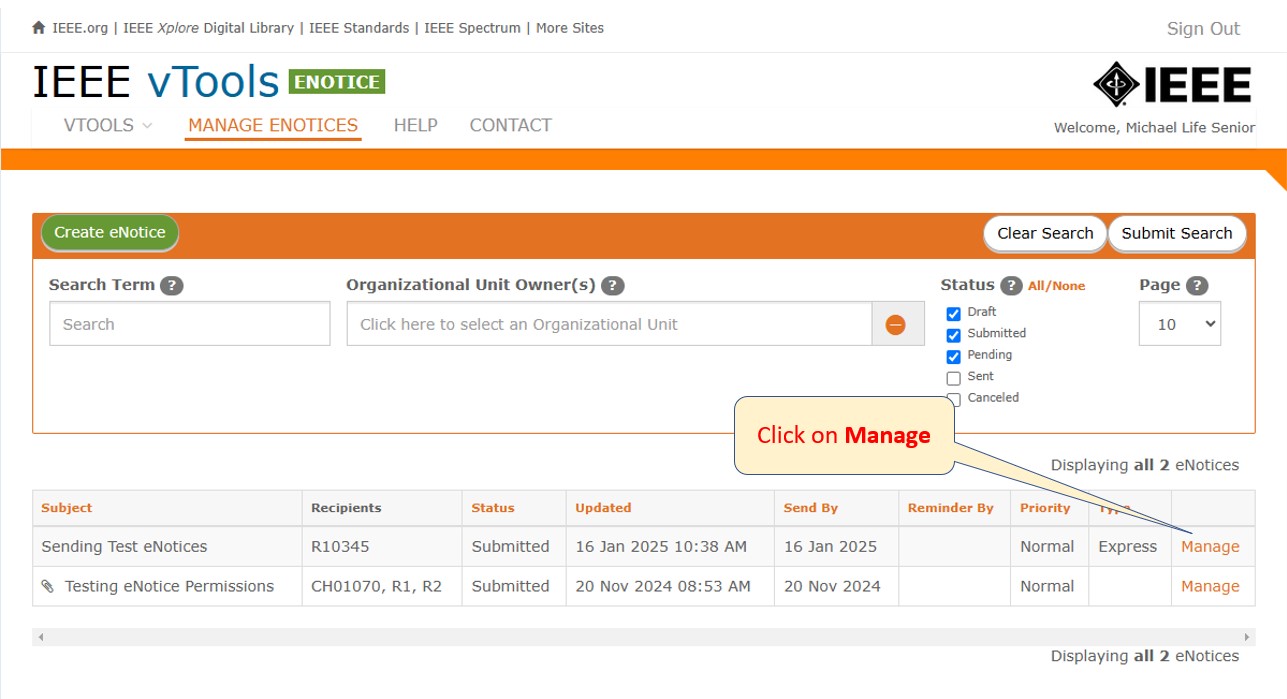Screen dimensions: 1287x699
Task: Click the Sign Out link
Action: [x=1203, y=29]
